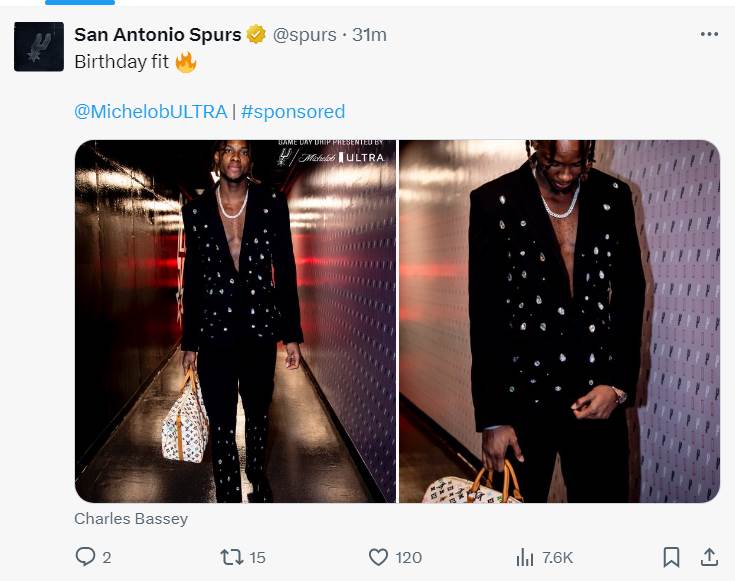Open view analytics bar chart icon
Image resolution: width=735 pixels, height=581 pixels.
click(525, 558)
